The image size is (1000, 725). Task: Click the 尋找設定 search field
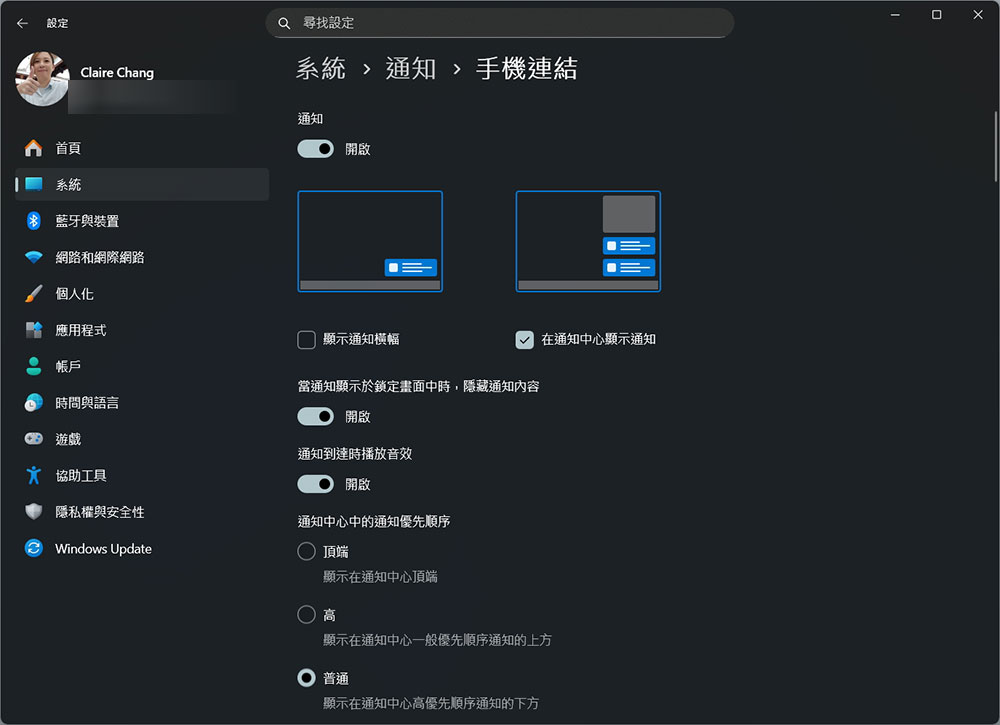tap(500, 21)
